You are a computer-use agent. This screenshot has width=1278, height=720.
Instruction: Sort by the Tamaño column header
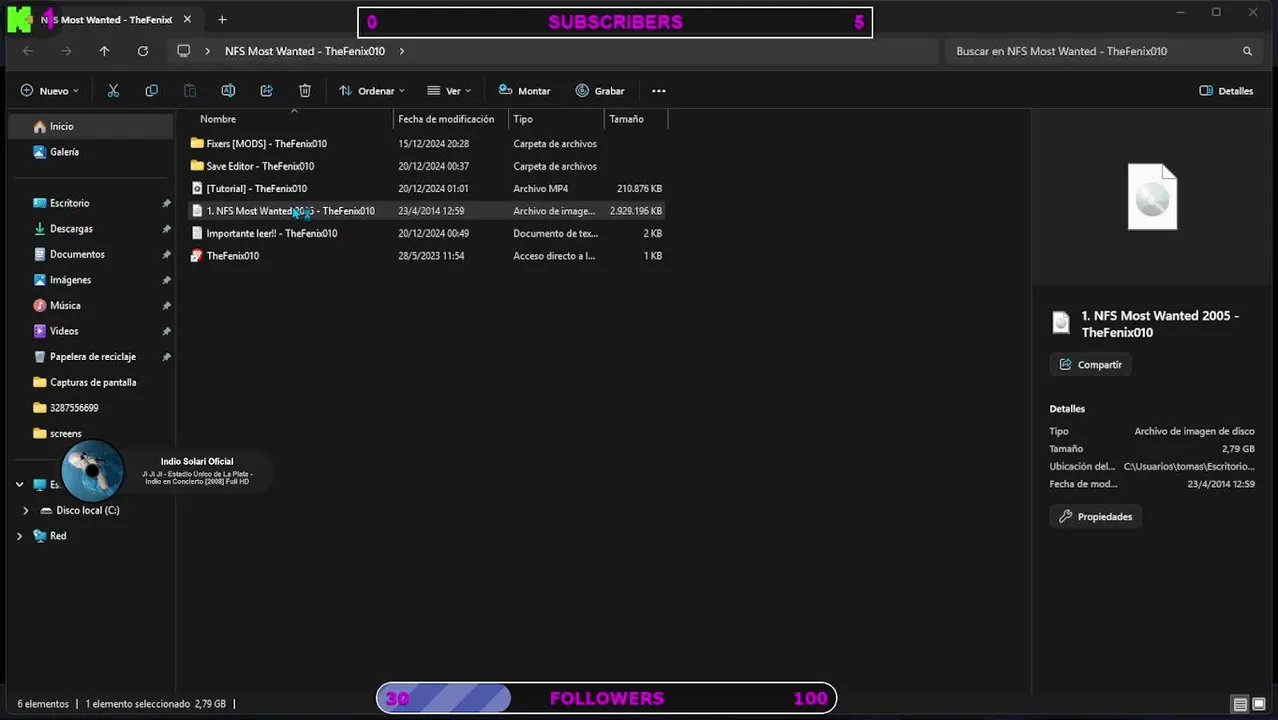[x=635, y=119]
